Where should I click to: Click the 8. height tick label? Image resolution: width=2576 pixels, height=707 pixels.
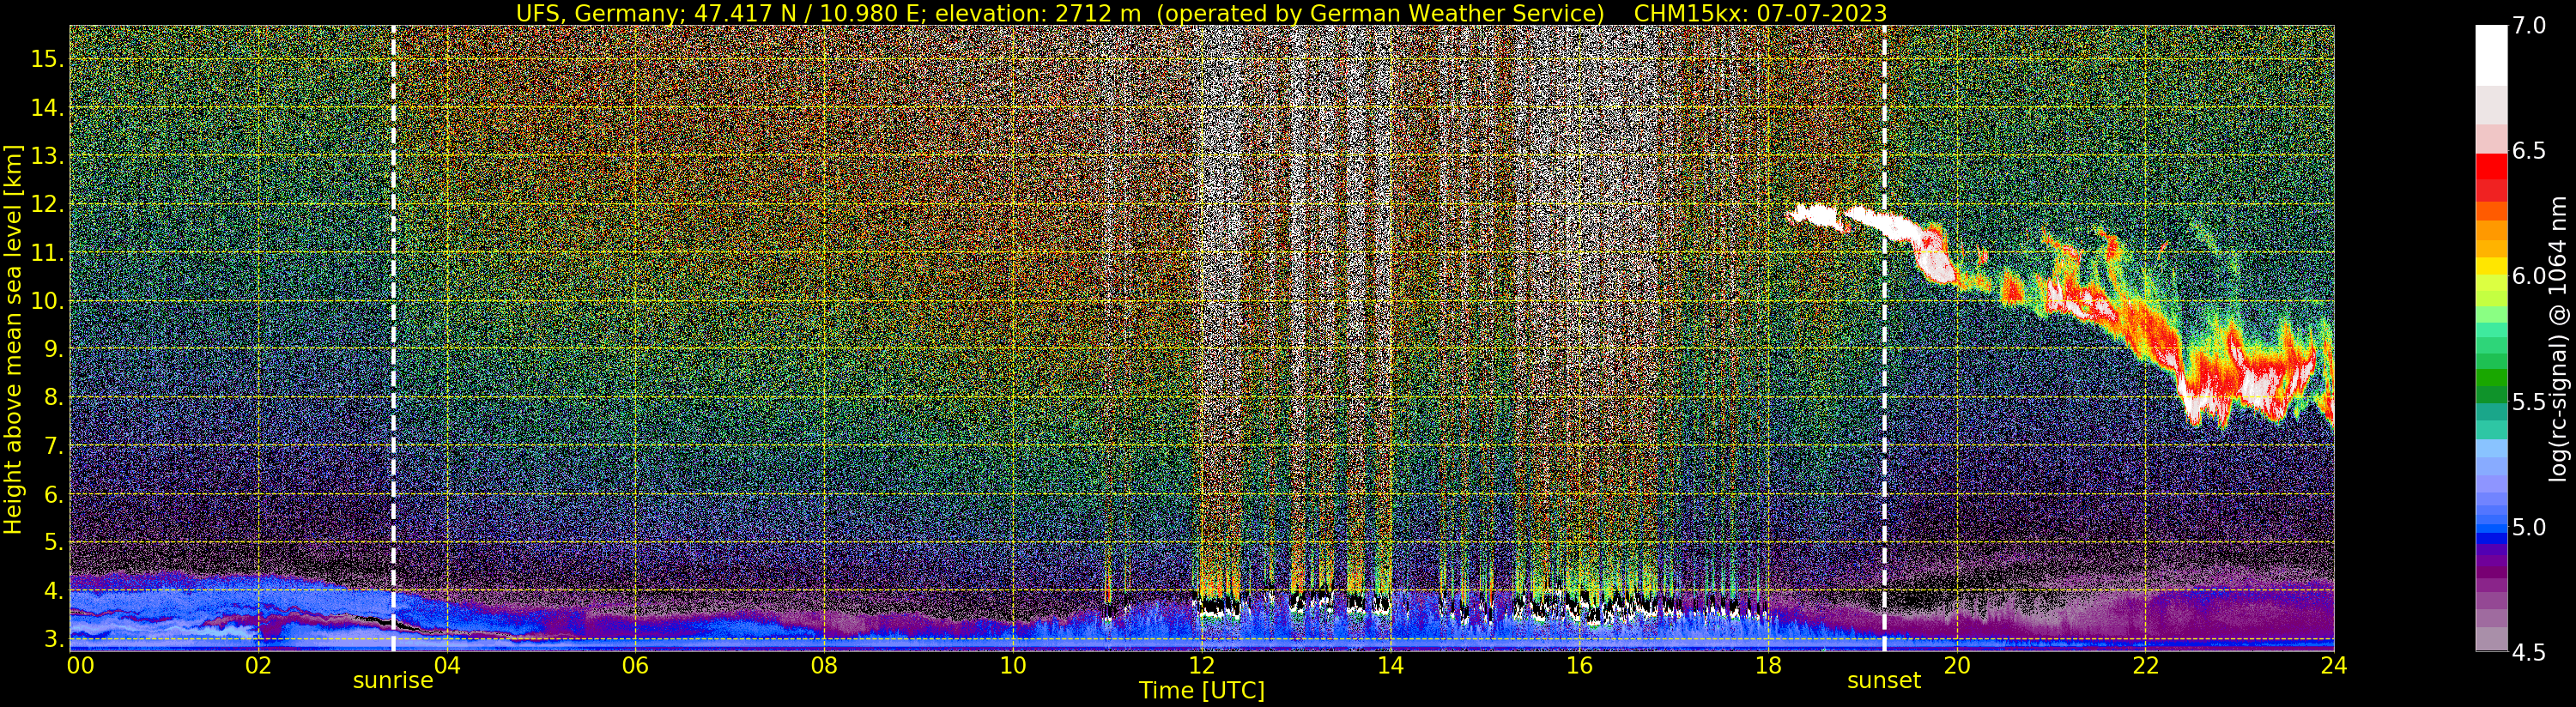(x=54, y=397)
